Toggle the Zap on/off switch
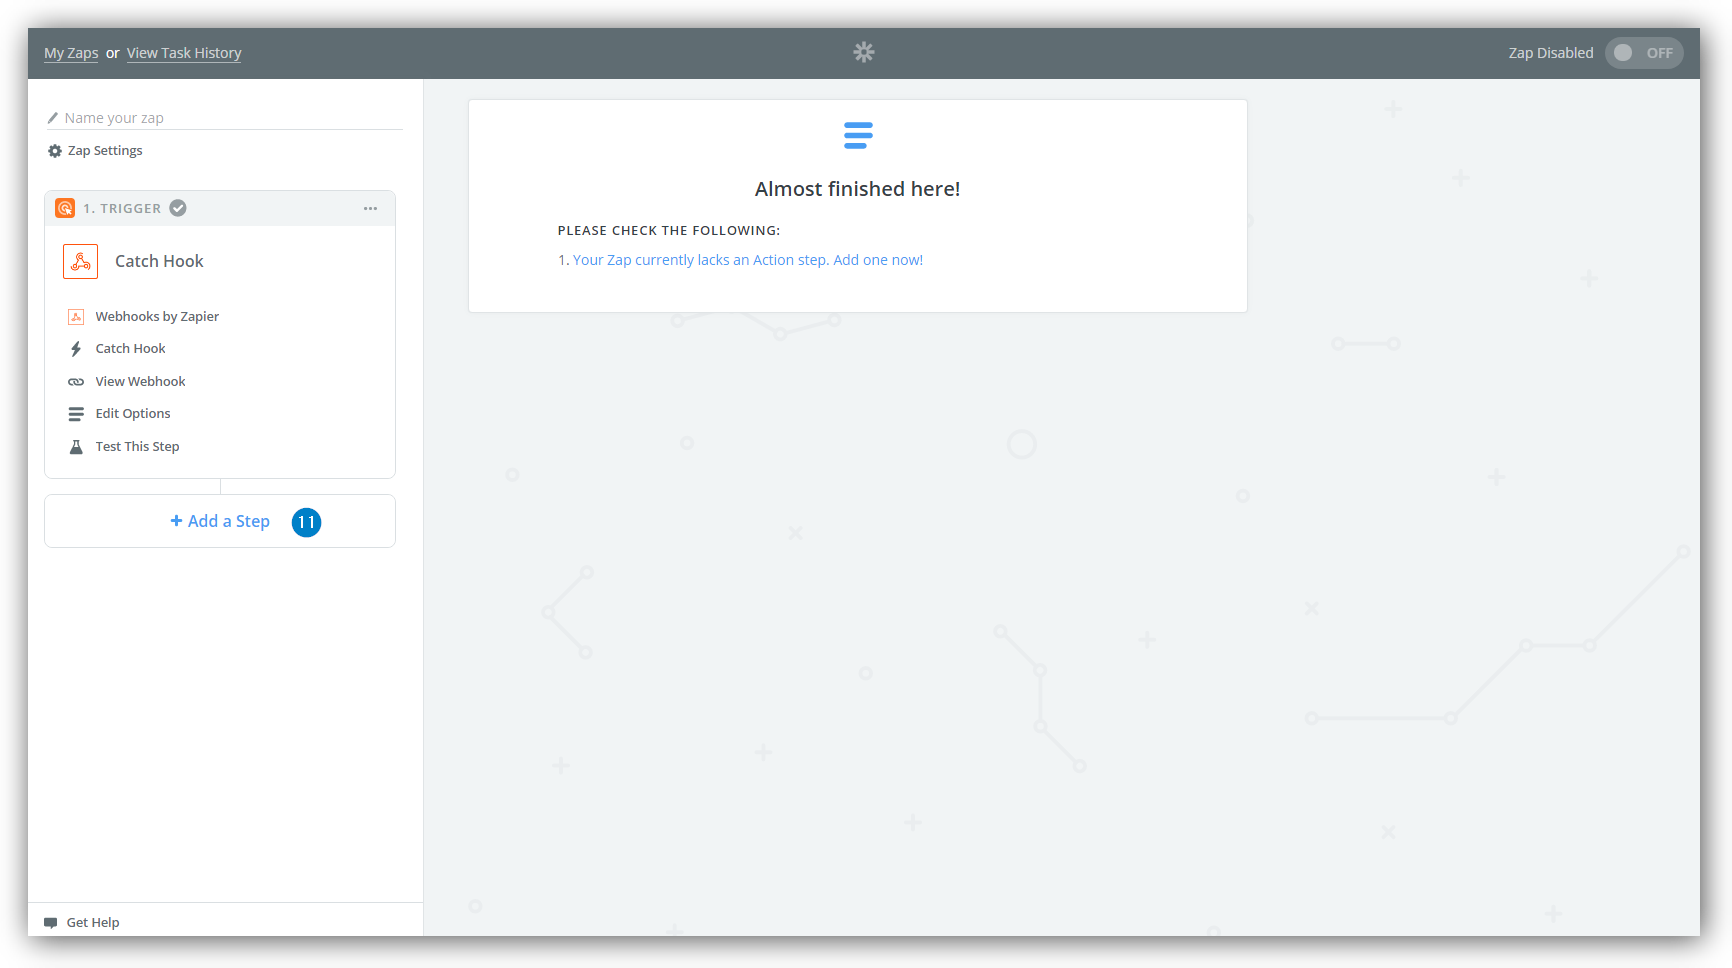 (1644, 53)
